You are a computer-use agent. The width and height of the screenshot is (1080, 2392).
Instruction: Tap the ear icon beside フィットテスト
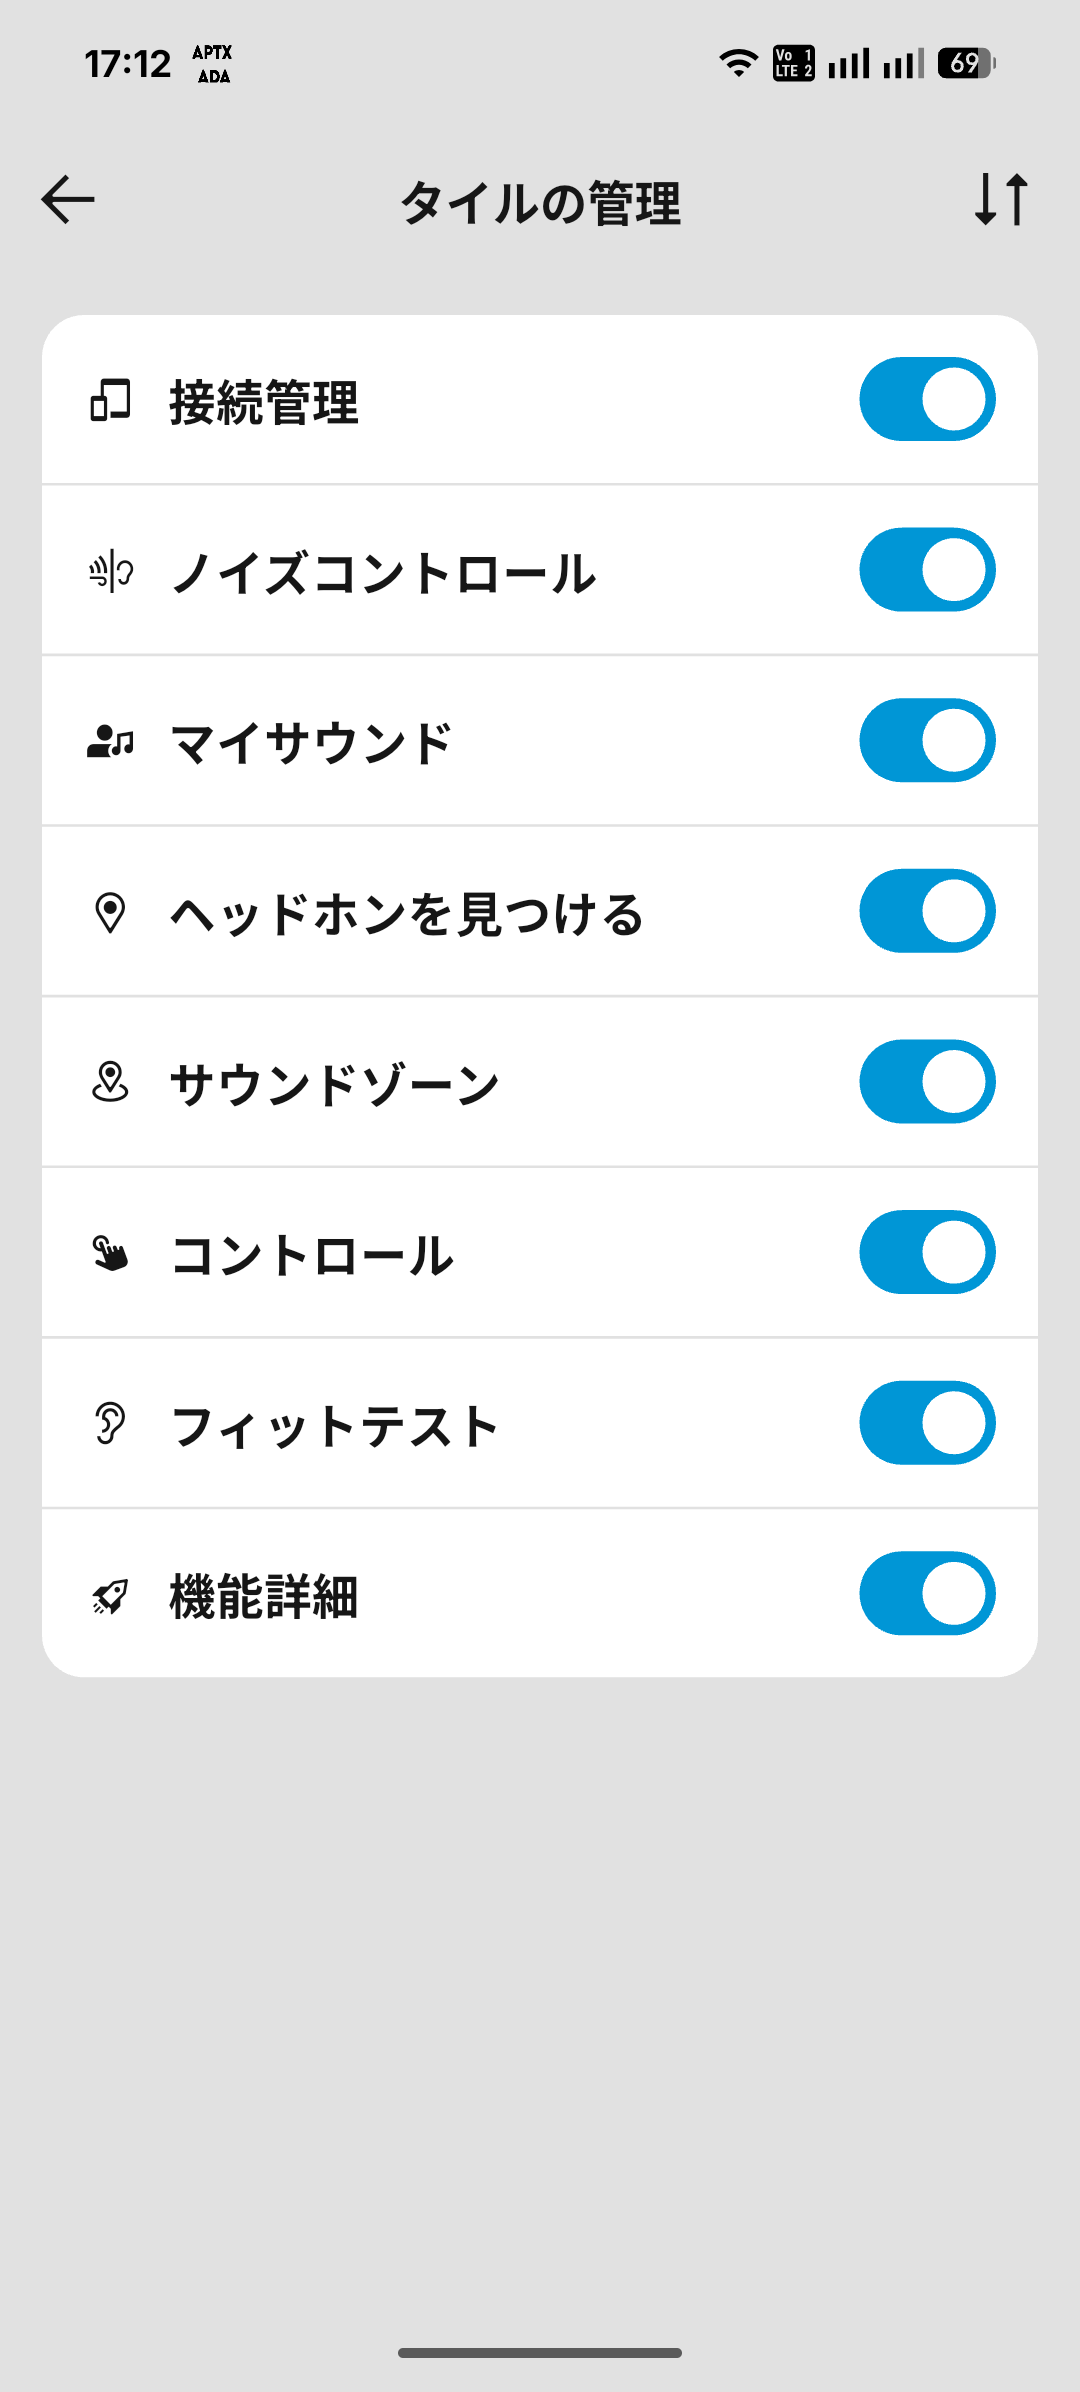click(x=110, y=1424)
